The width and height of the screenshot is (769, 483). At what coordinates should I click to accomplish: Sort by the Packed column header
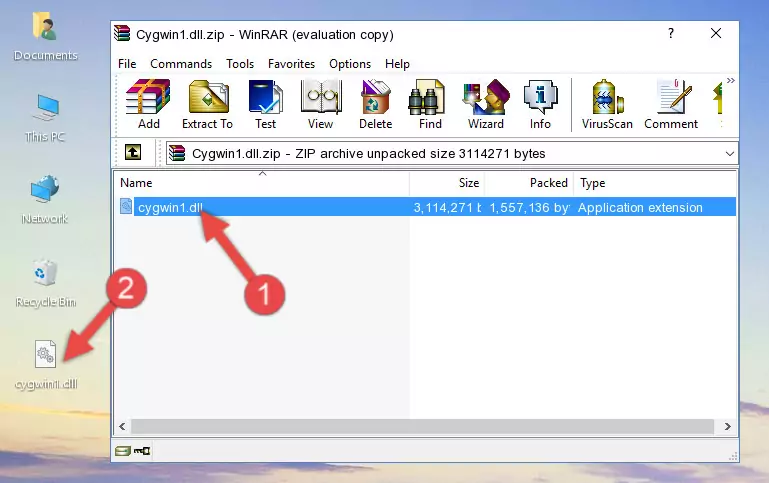tap(529, 183)
